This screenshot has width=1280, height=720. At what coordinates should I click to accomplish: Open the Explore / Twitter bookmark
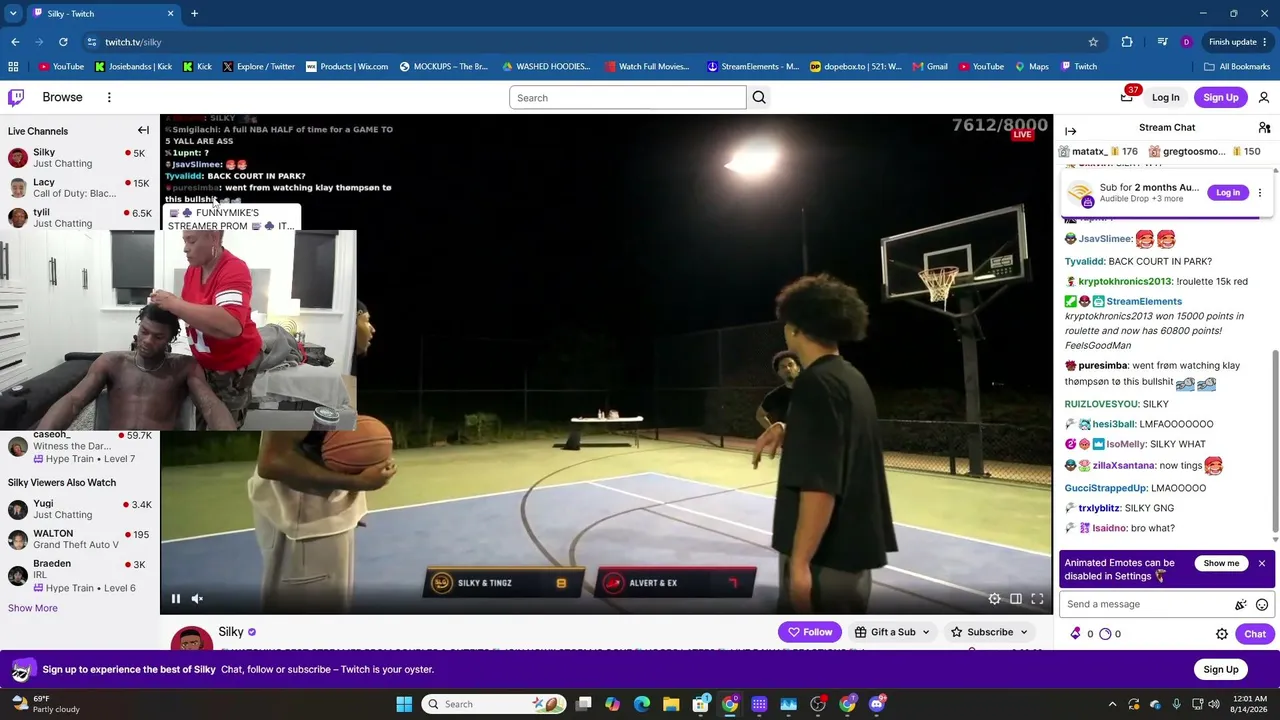pos(258,67)
